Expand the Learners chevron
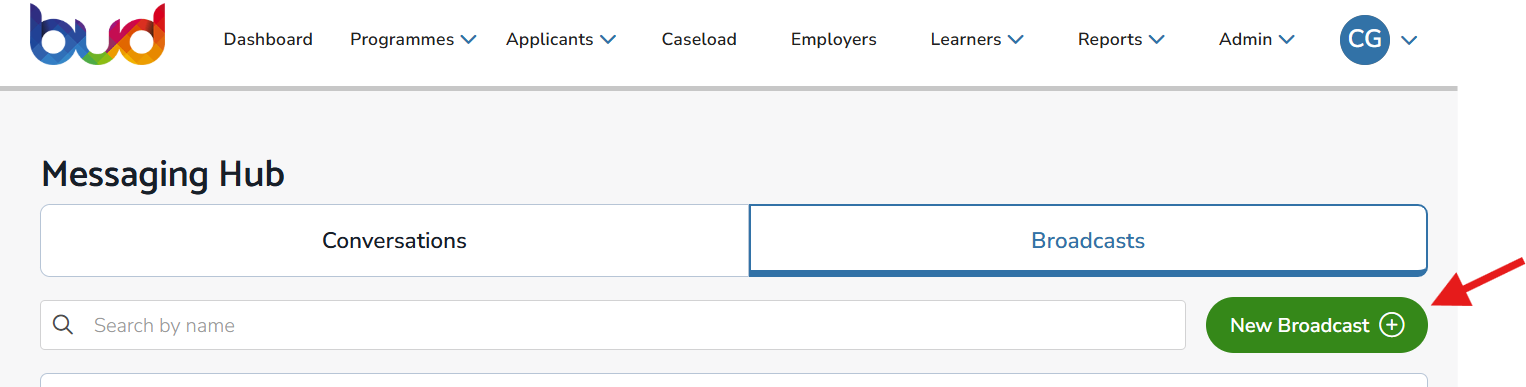Viewport: 1526px width, 387px height. 1016,40
